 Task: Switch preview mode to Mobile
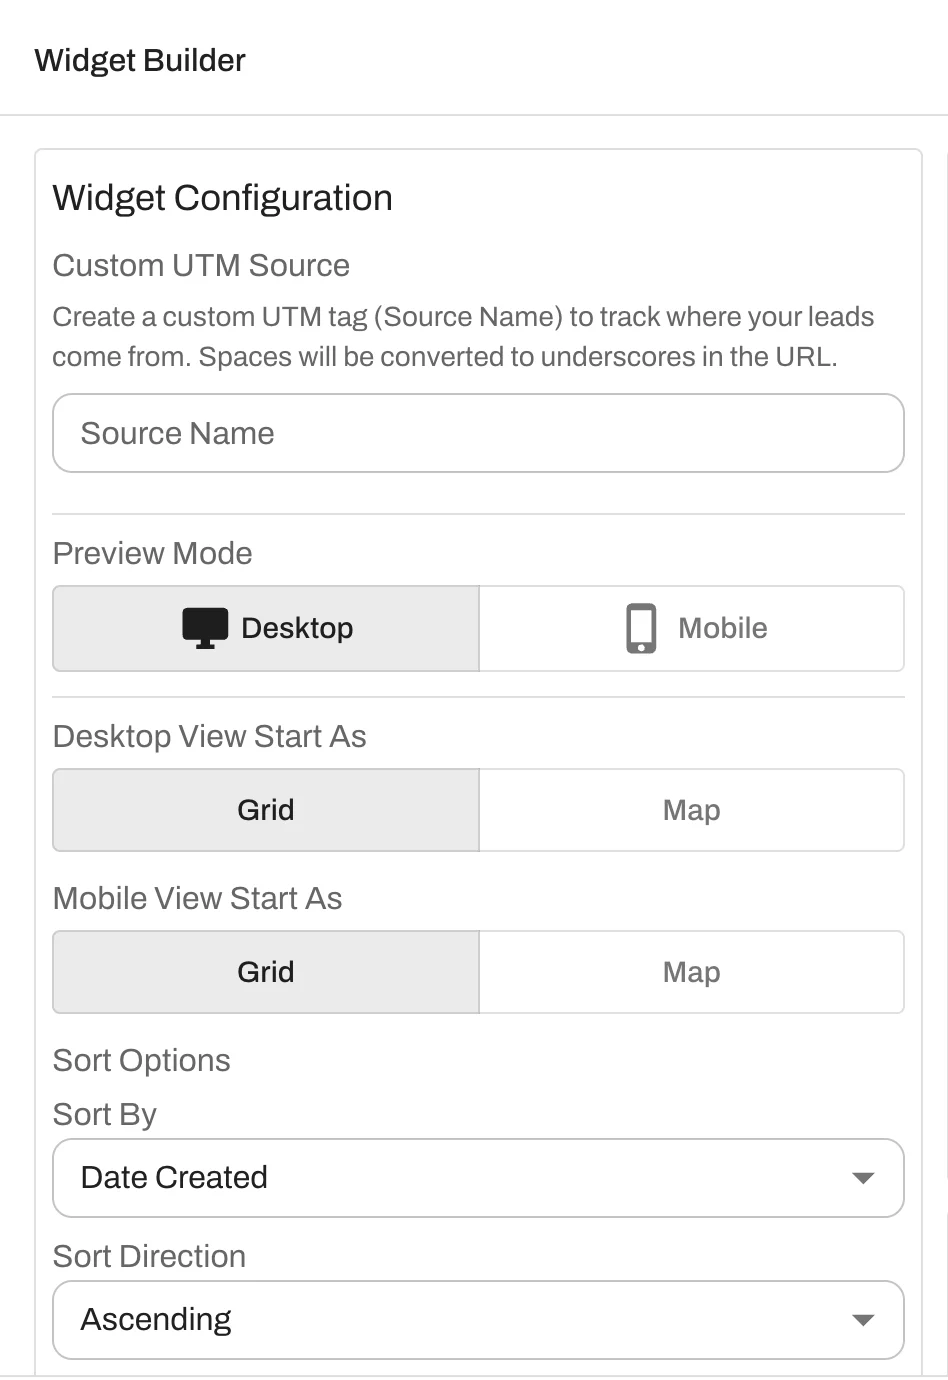pyautogui.click(x=692, y=628)
